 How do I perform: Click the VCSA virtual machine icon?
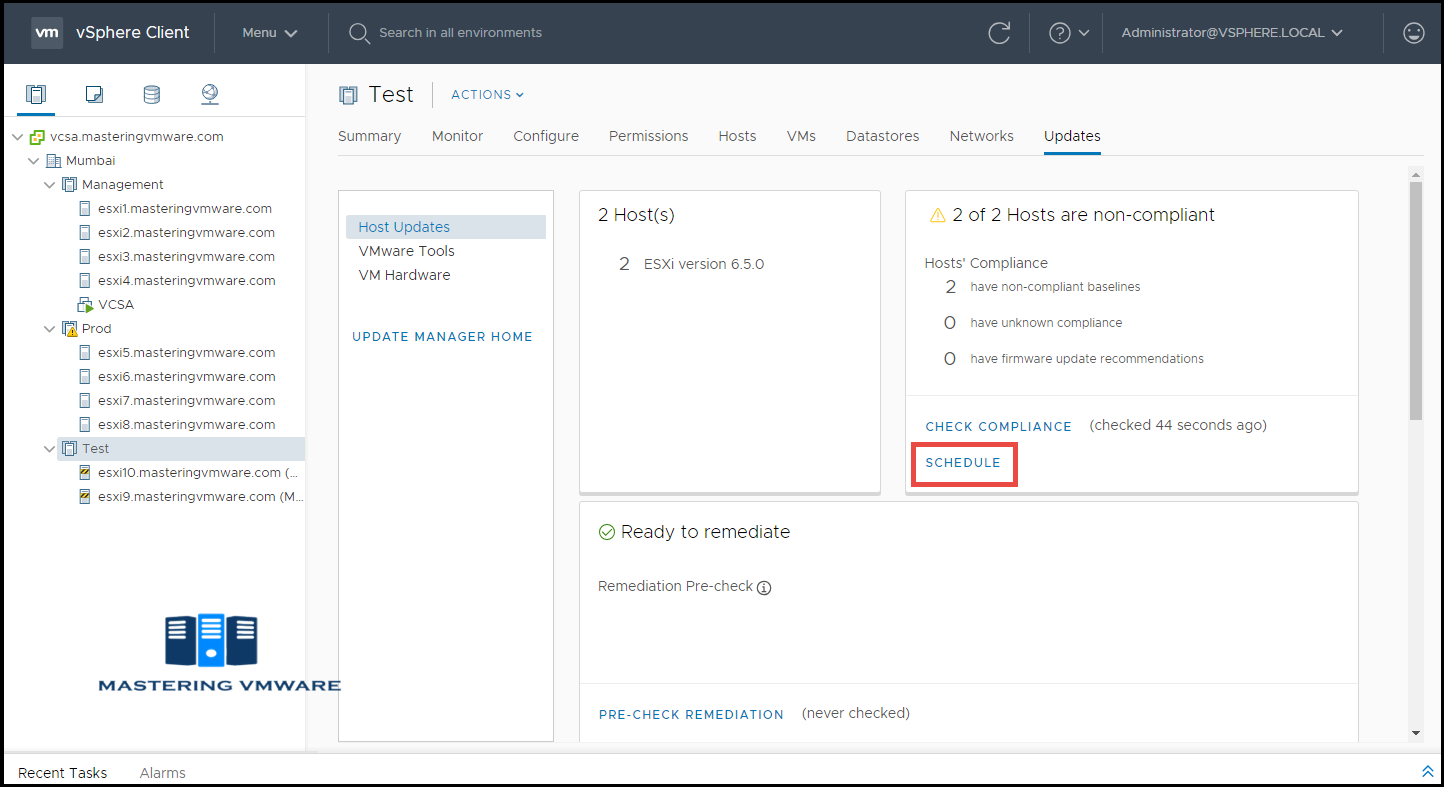coord(85,305)
